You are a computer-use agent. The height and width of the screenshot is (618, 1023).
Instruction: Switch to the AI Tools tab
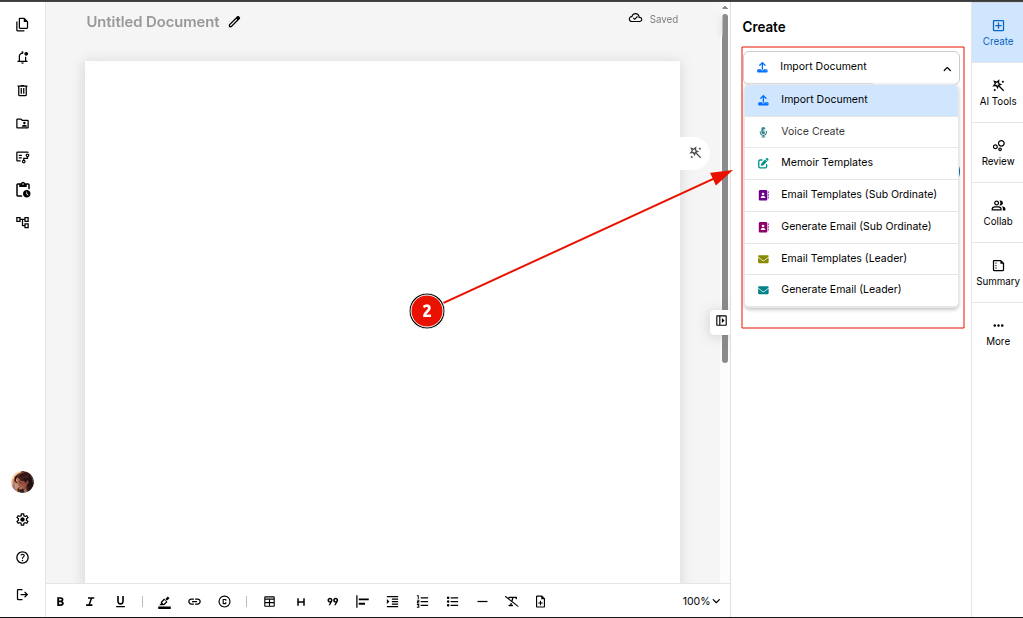(x=997, y=92)
